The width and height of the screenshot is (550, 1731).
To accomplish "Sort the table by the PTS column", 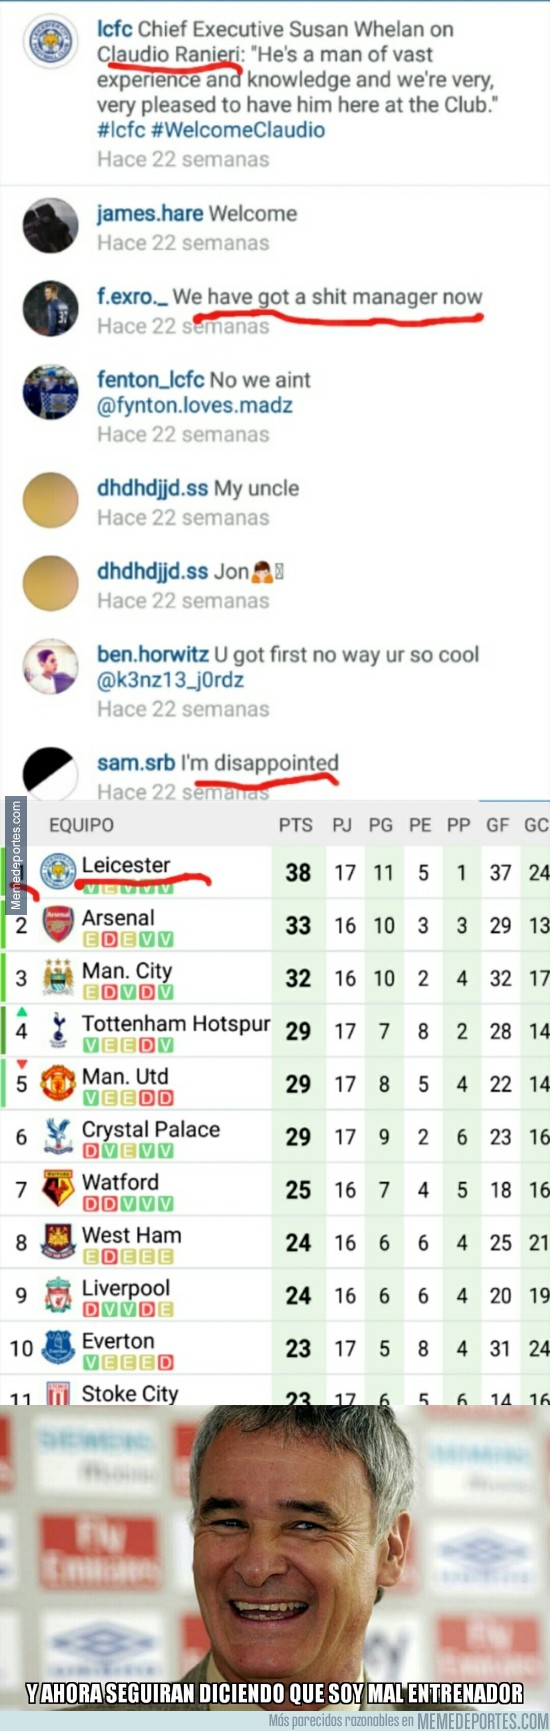I will point(296,826).
